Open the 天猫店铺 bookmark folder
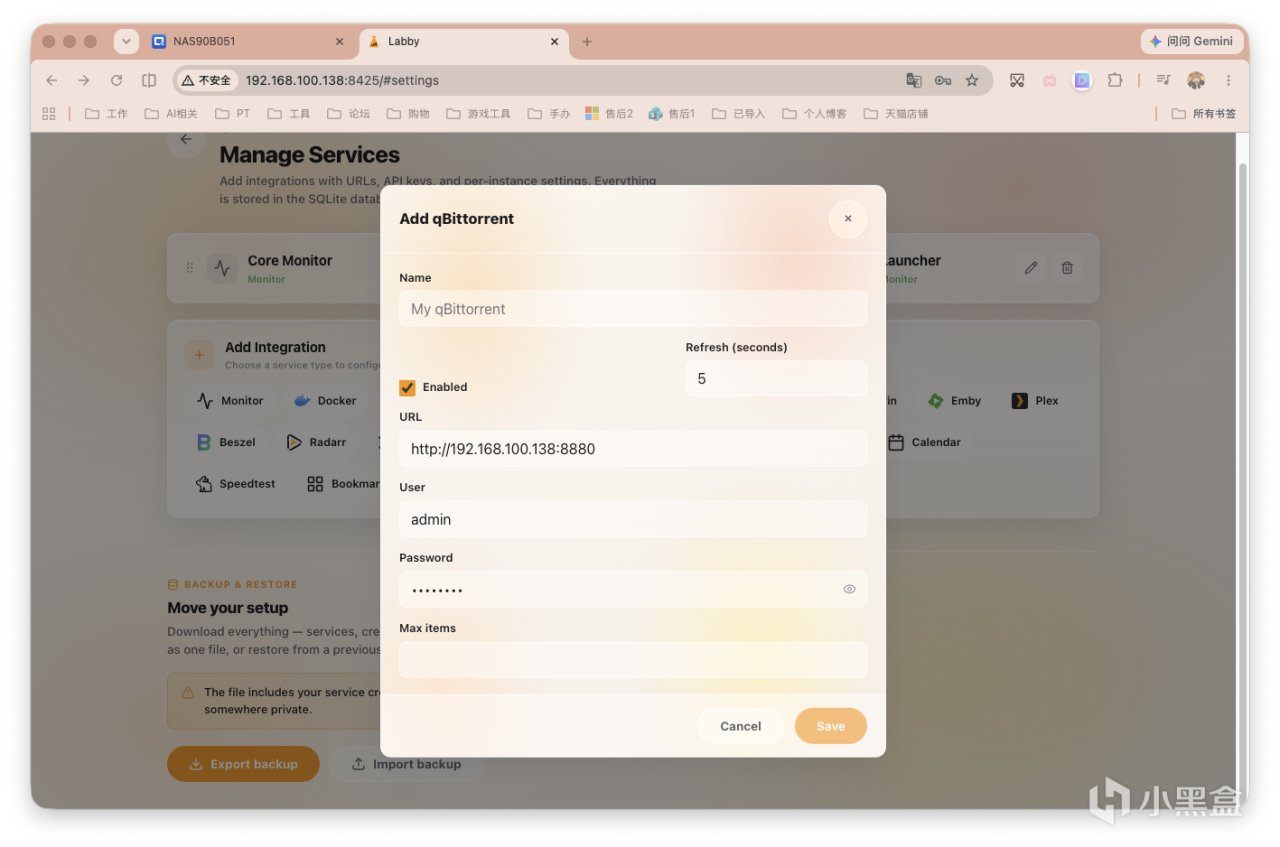Viewport: 1280px width, 847px height. [x=895, y=113]
